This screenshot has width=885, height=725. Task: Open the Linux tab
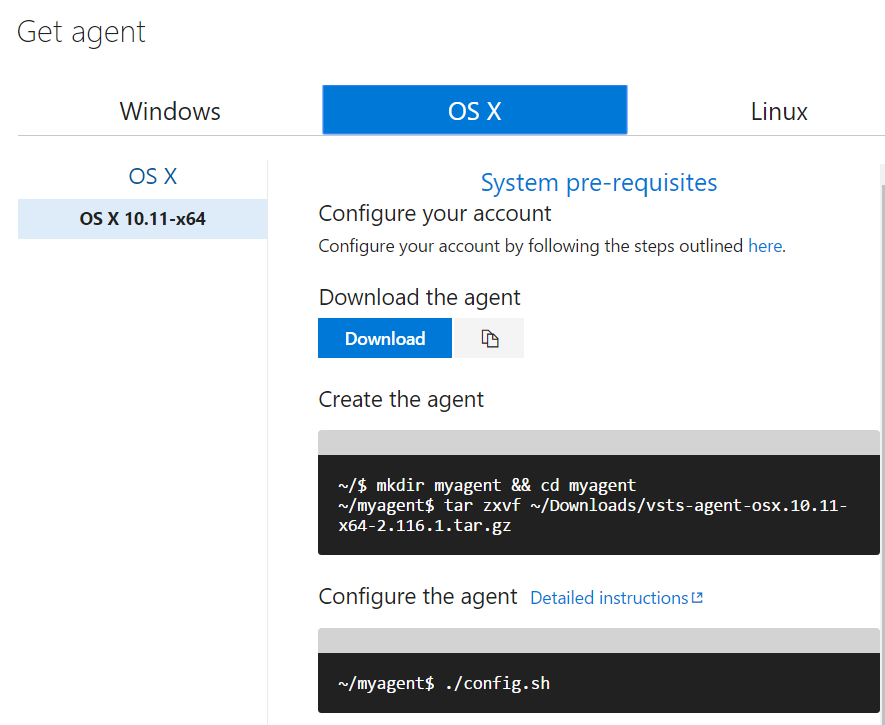[x=779, y=111]
